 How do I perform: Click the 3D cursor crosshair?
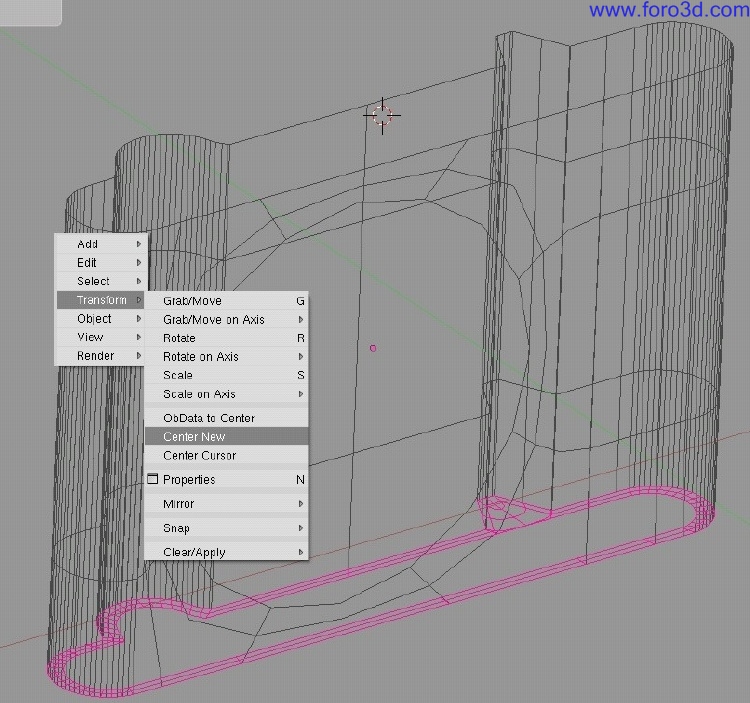tap(382, 116)
